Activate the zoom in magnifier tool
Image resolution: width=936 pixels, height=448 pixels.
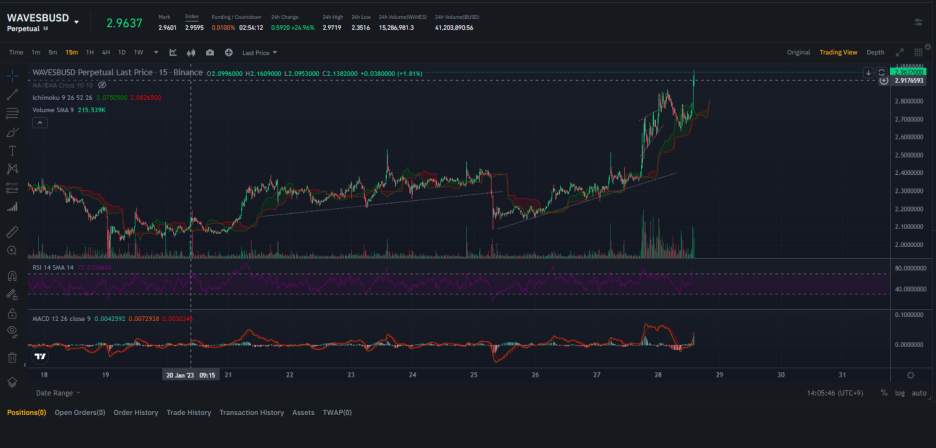tap(13, 250)
